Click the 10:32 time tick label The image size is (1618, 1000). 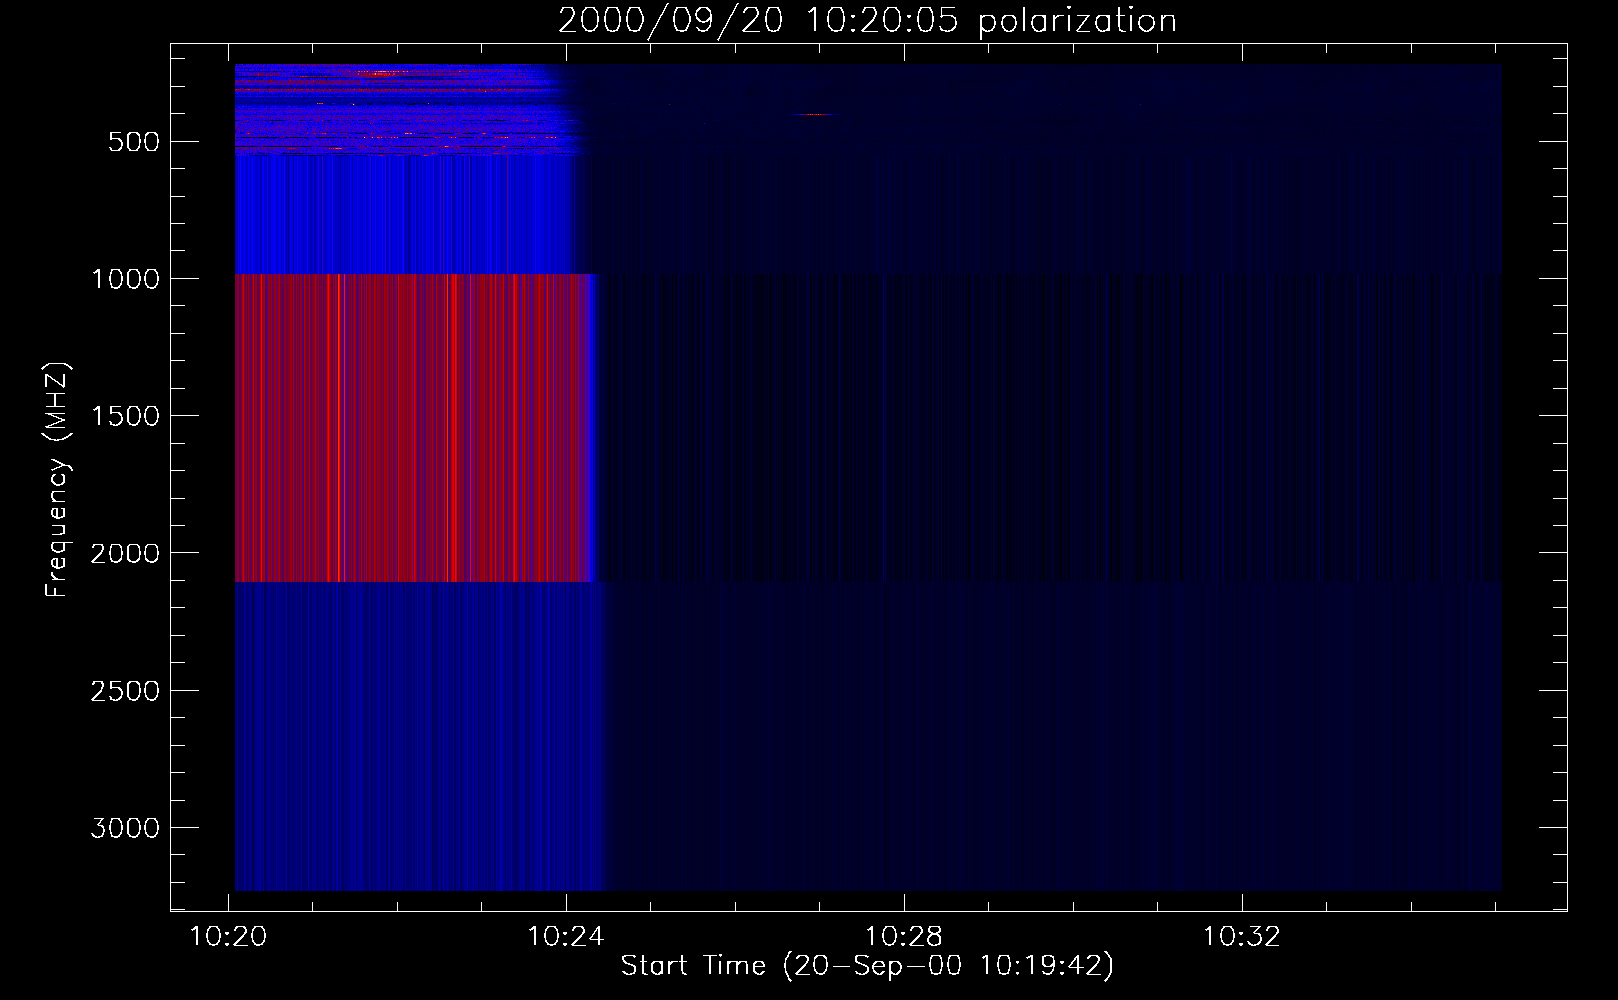pyautogui.click(x=1241, y=937)
